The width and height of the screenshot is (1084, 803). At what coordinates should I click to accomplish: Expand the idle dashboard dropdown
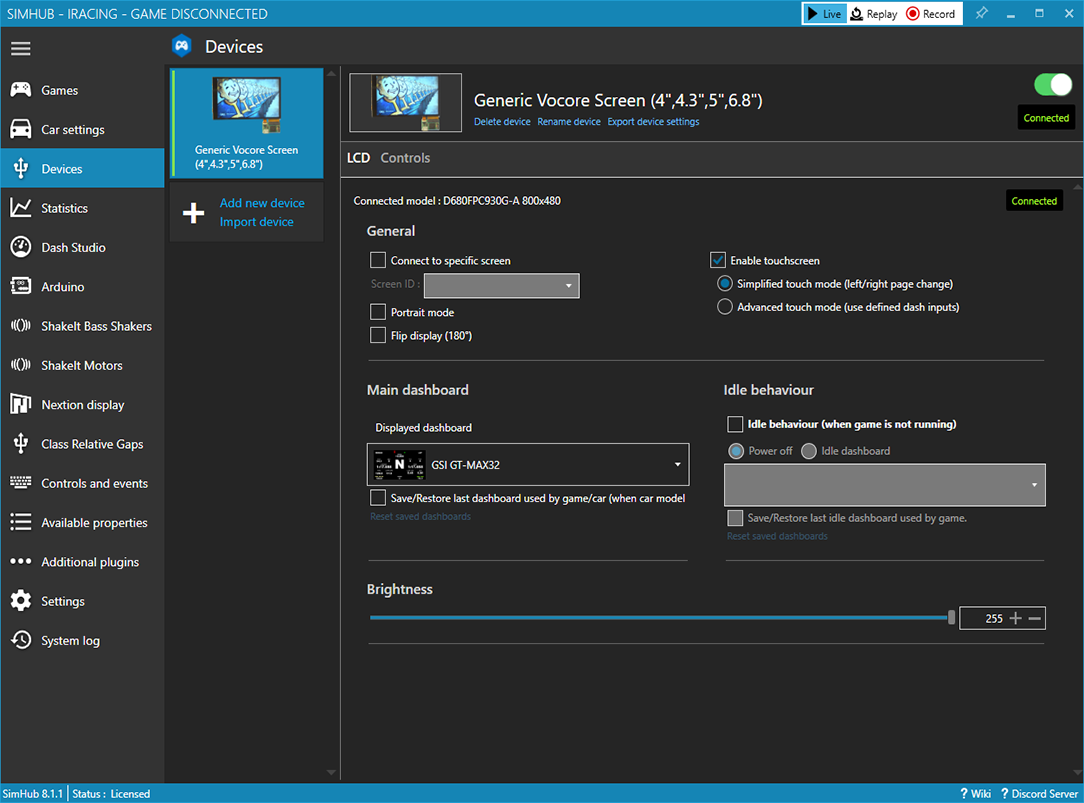pos(884,485)
